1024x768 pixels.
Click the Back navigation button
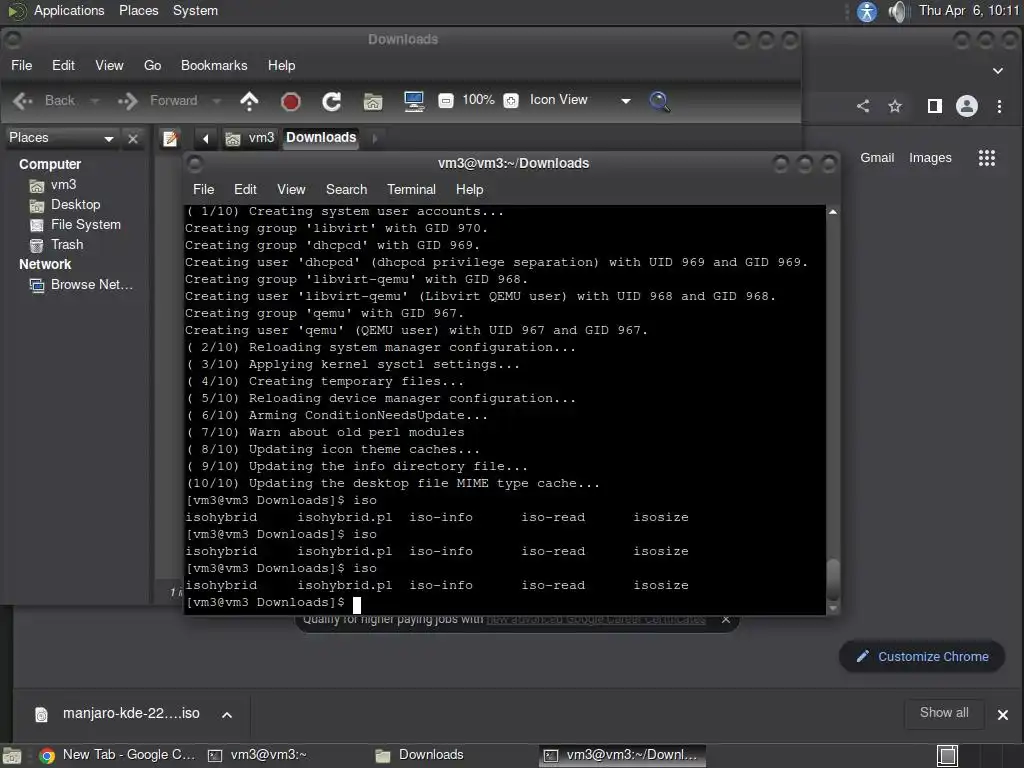click(44, 101)
